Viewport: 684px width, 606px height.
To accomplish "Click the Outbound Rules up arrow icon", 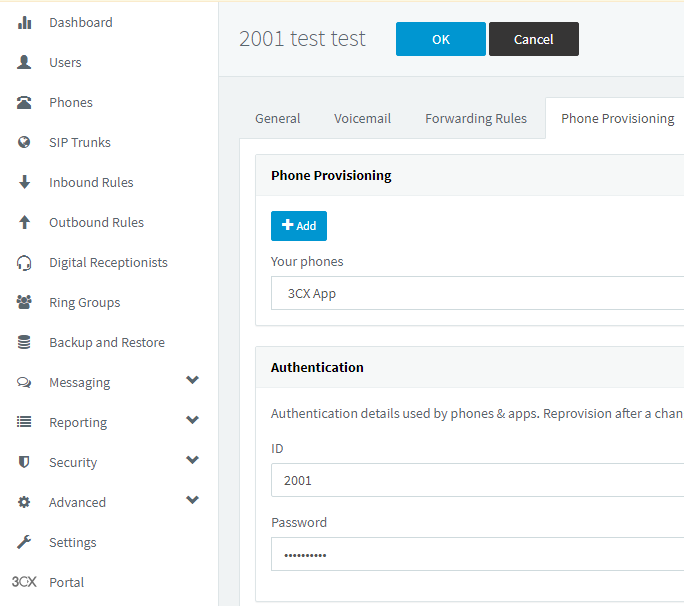I will point(24,223).
